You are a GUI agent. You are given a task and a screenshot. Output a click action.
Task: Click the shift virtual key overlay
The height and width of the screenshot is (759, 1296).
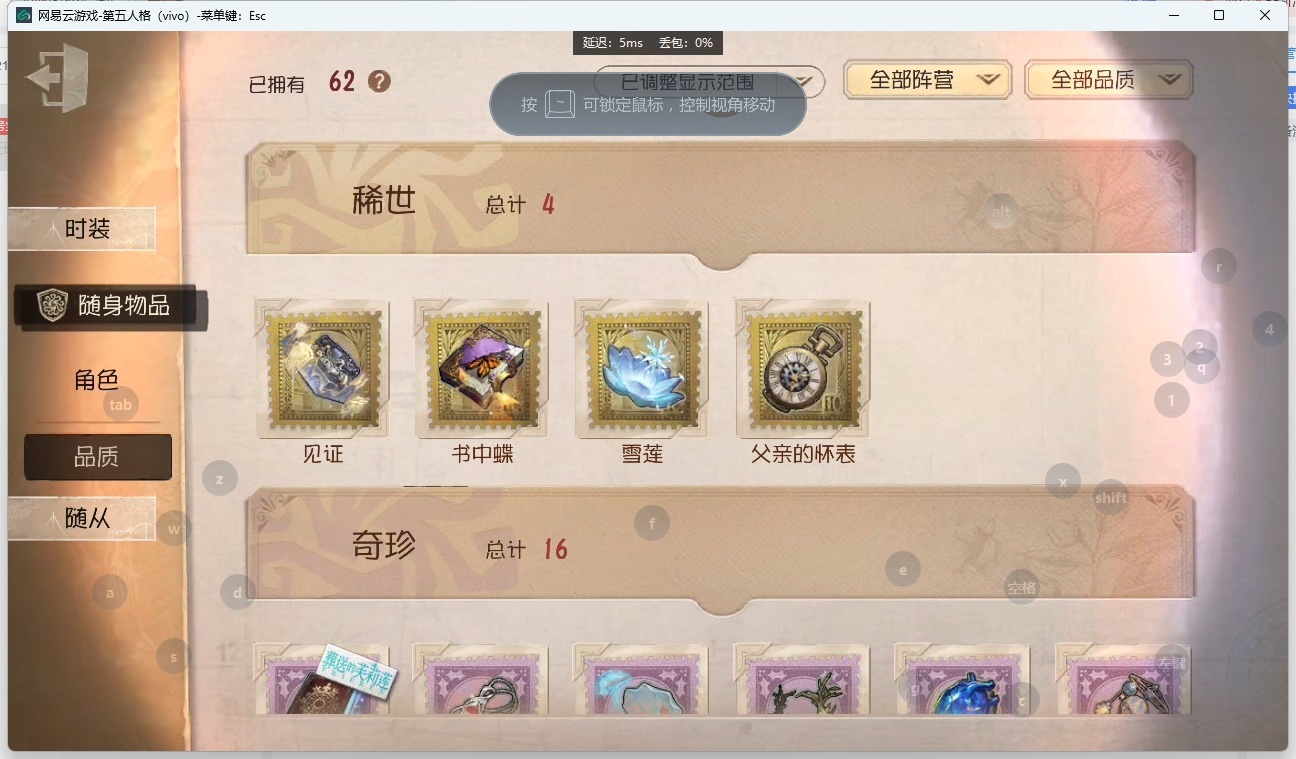[x=1111, y=497]
